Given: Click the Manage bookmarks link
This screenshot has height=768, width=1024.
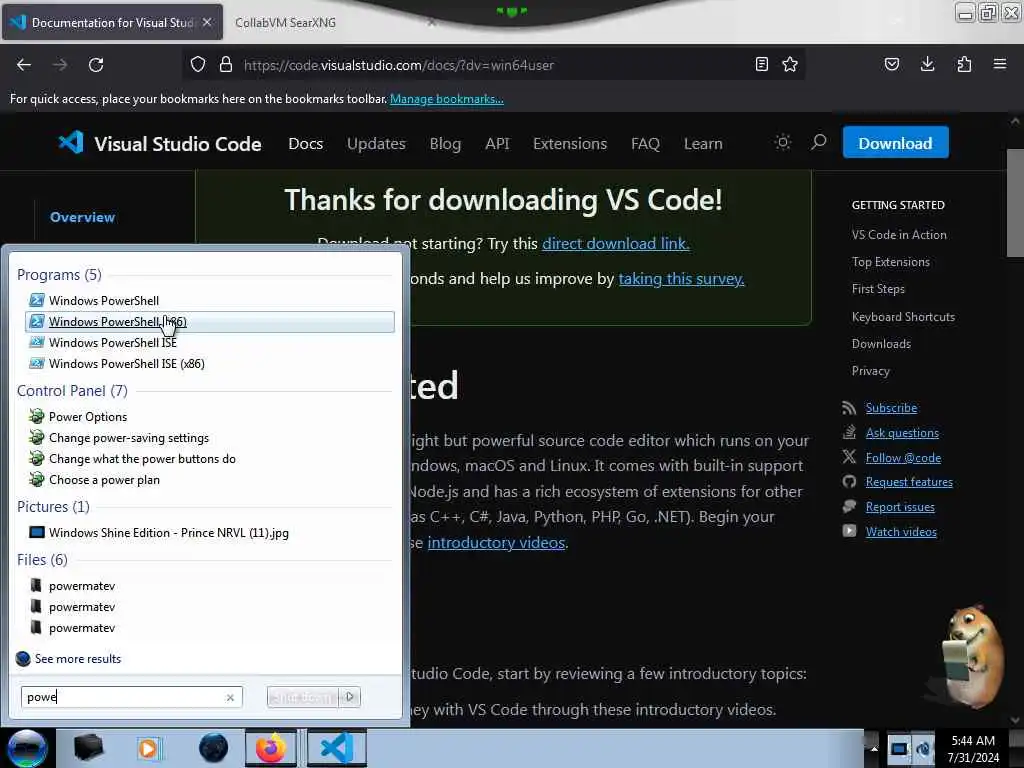Looking at the screenshot, I should click(447, 99).
